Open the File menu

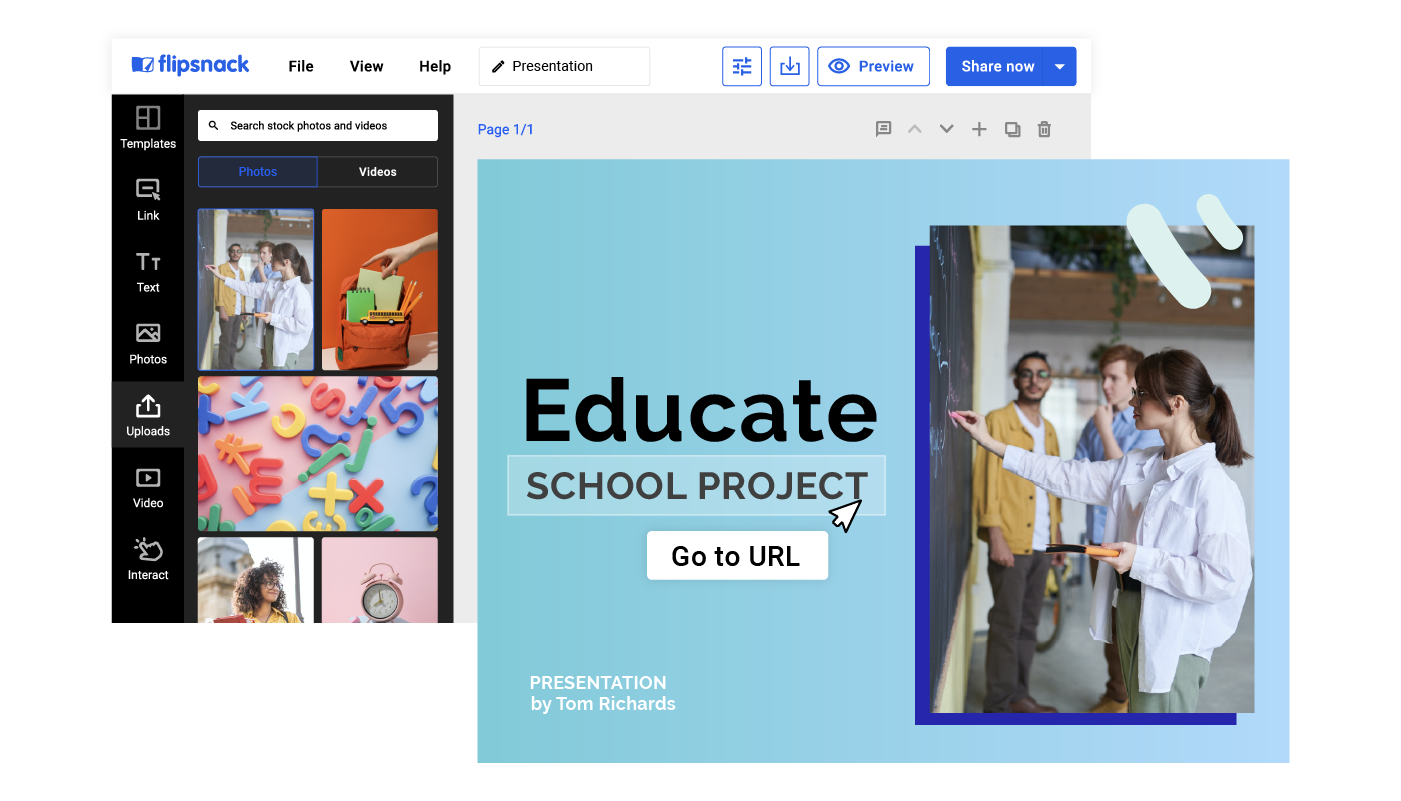300,66
